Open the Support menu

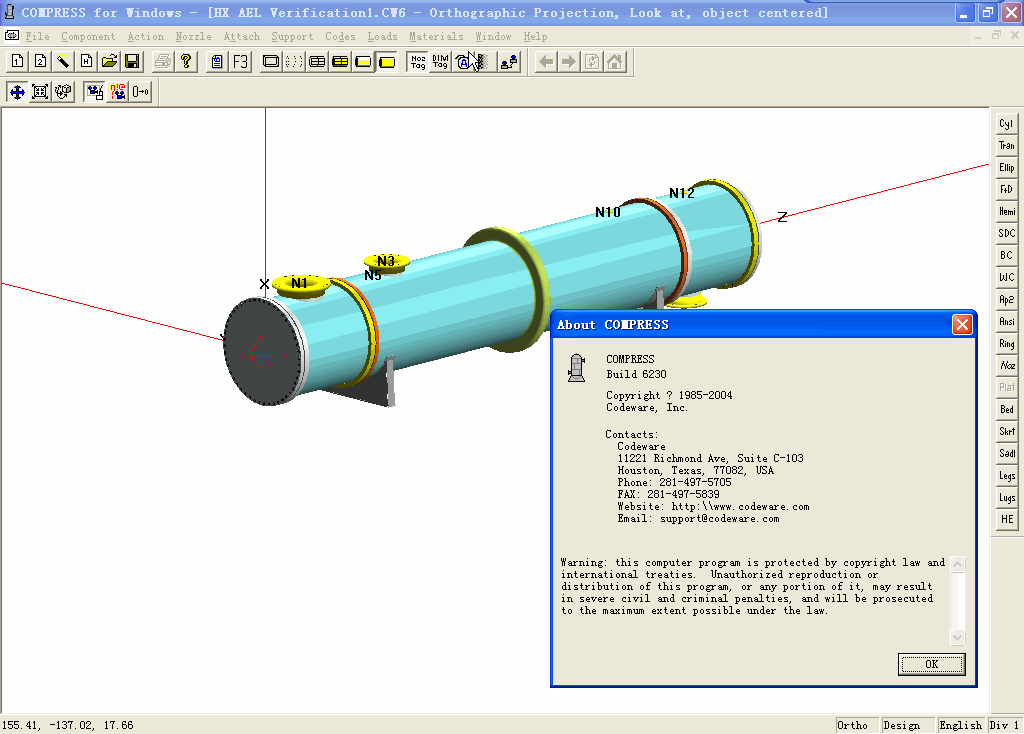point(292,37)
